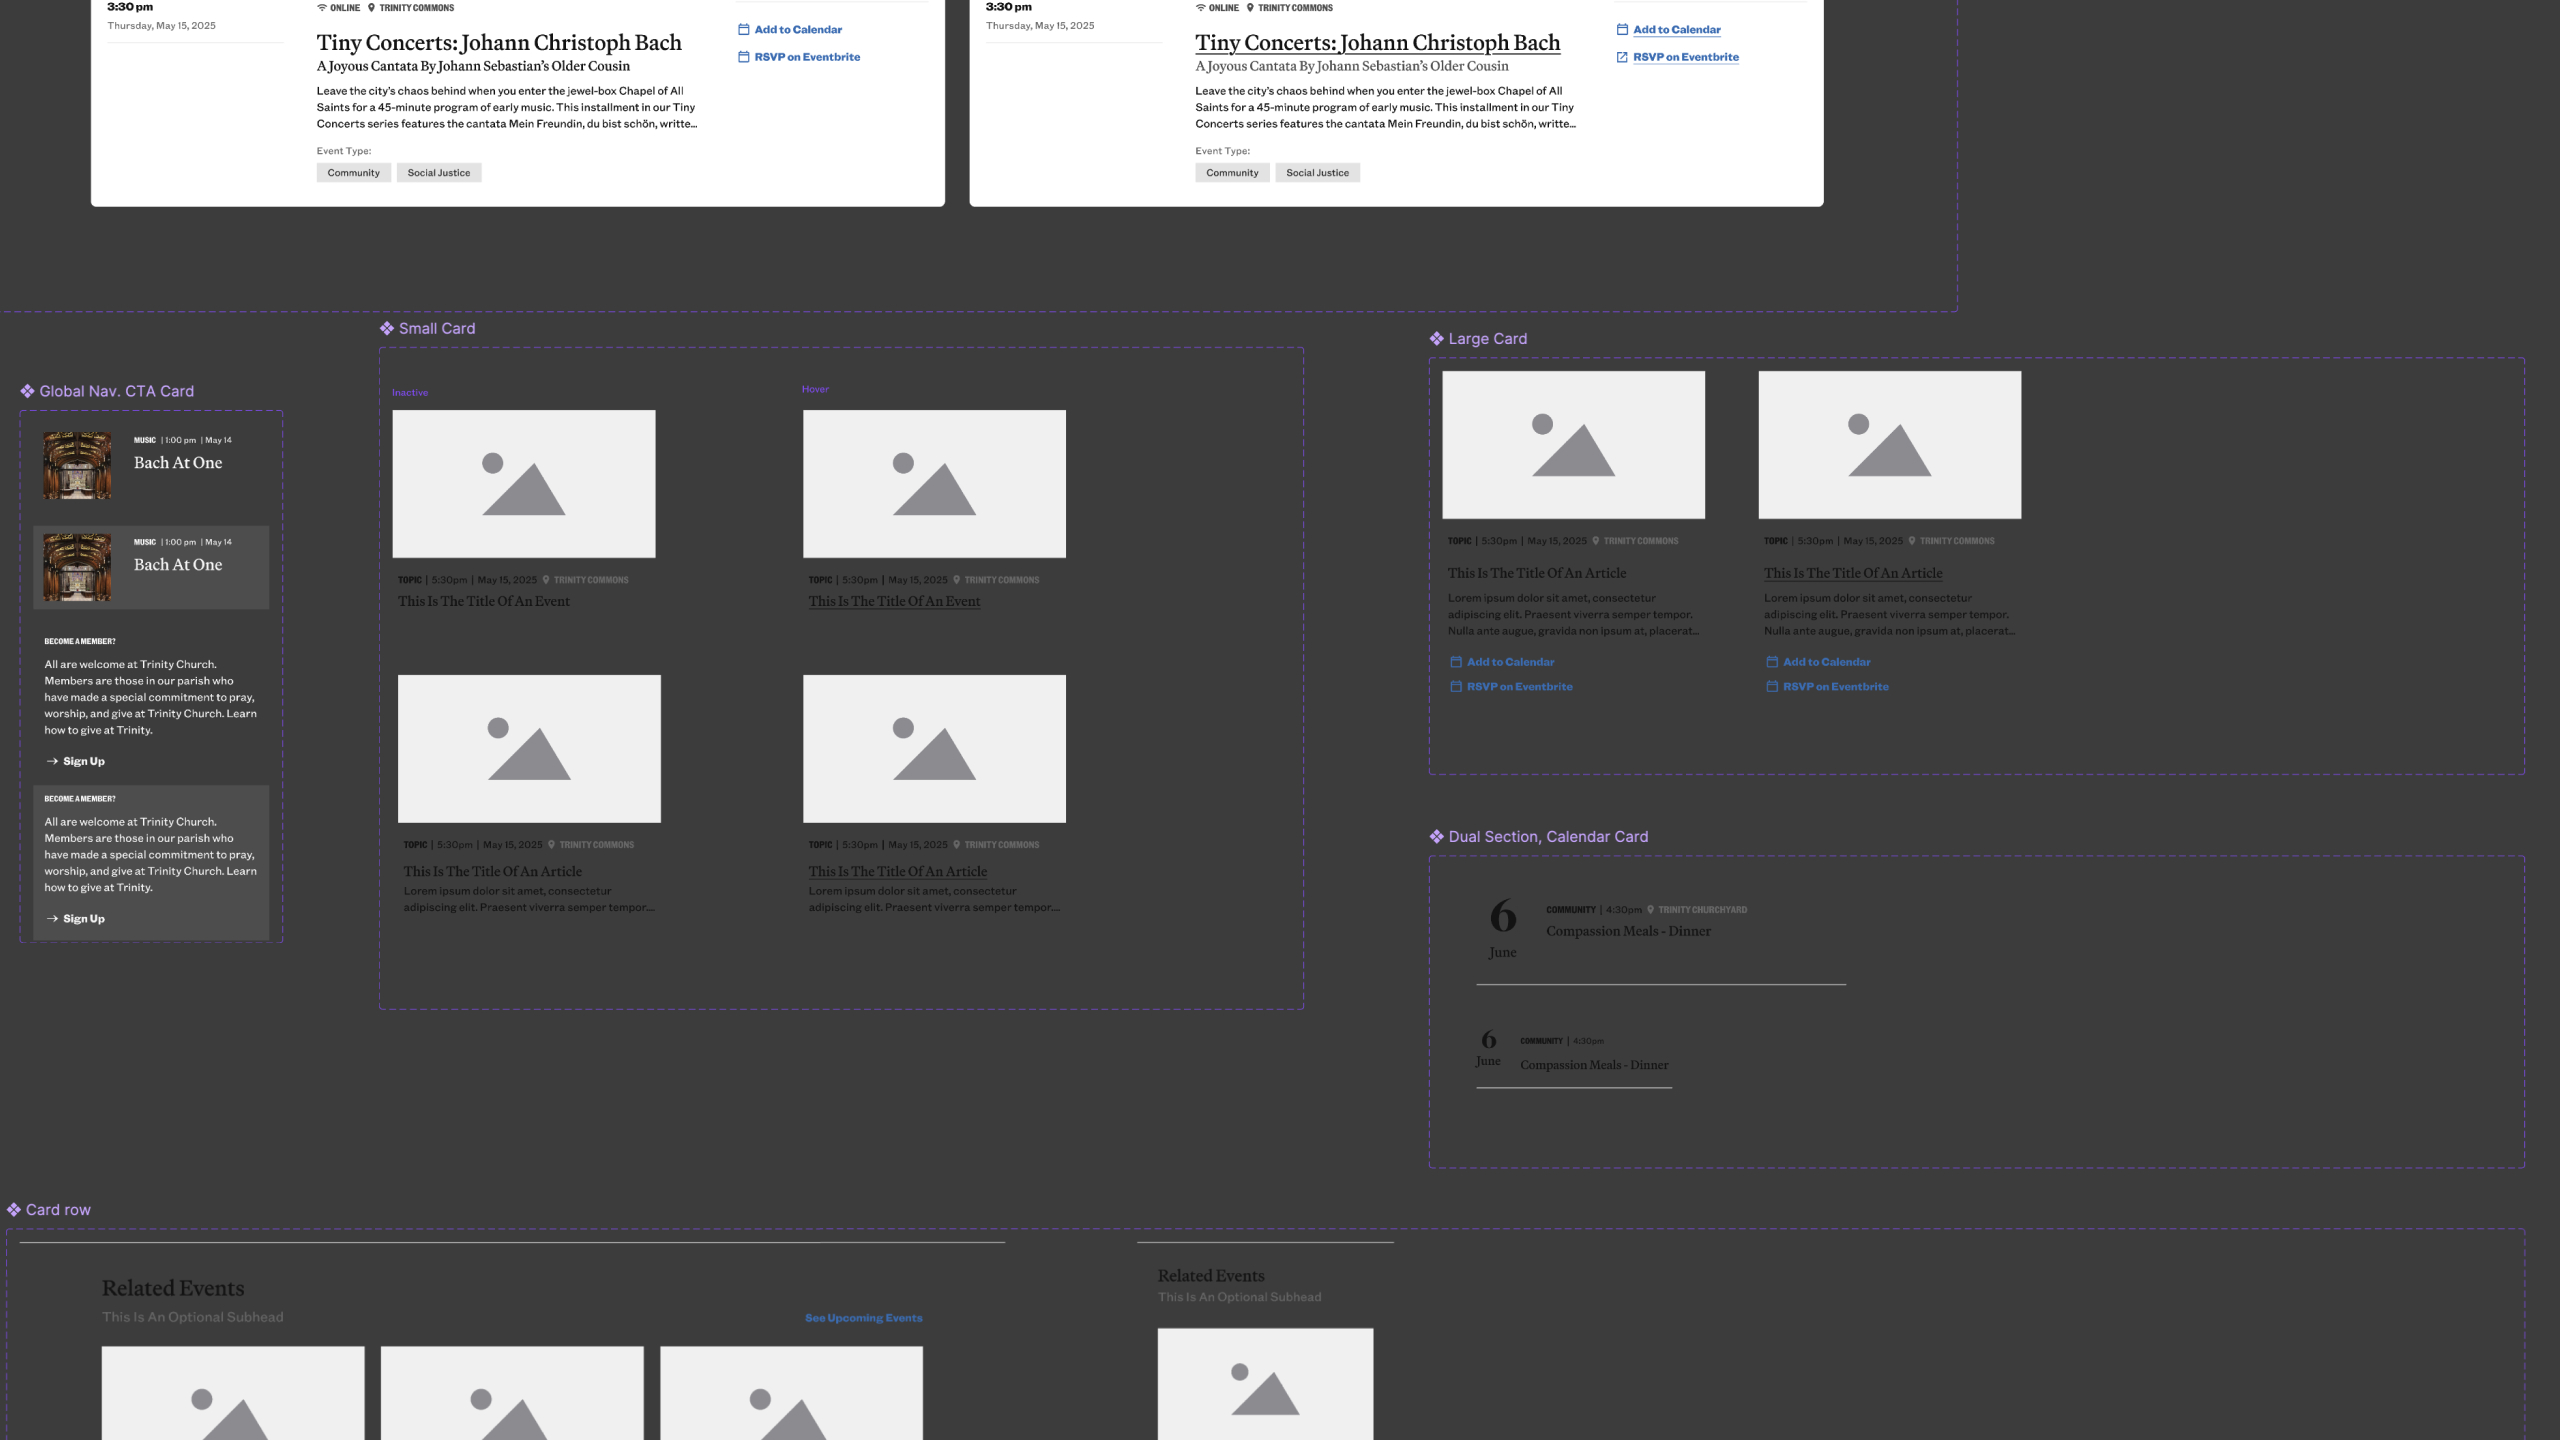Click component icon by "Dual Section, Calendar Card"
The height and width of the screenshot is (1440, 2560).
(x=1436, y=837)
